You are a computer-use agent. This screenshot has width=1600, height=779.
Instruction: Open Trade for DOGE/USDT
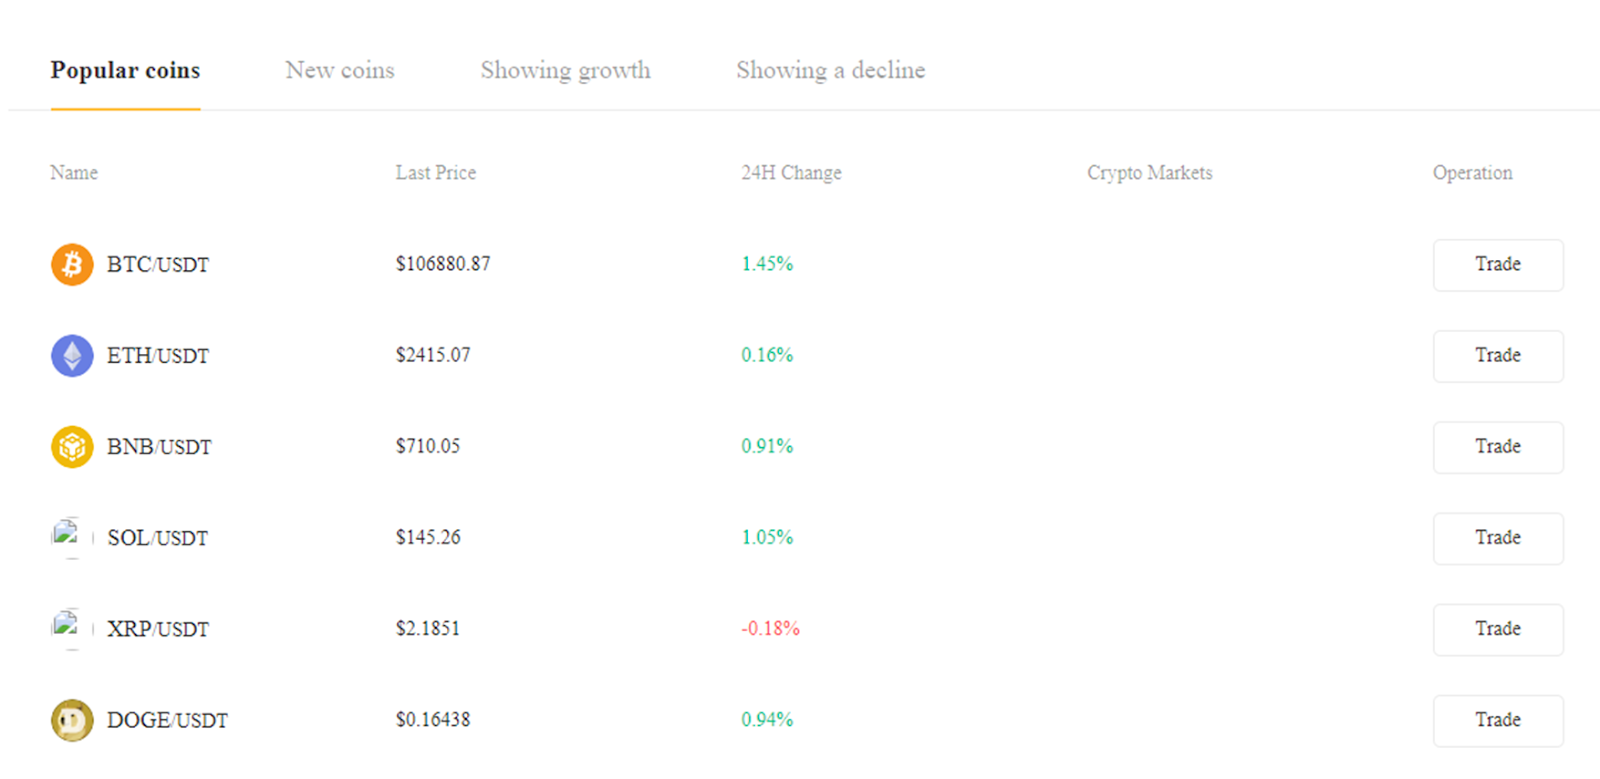coord(1497,720)
